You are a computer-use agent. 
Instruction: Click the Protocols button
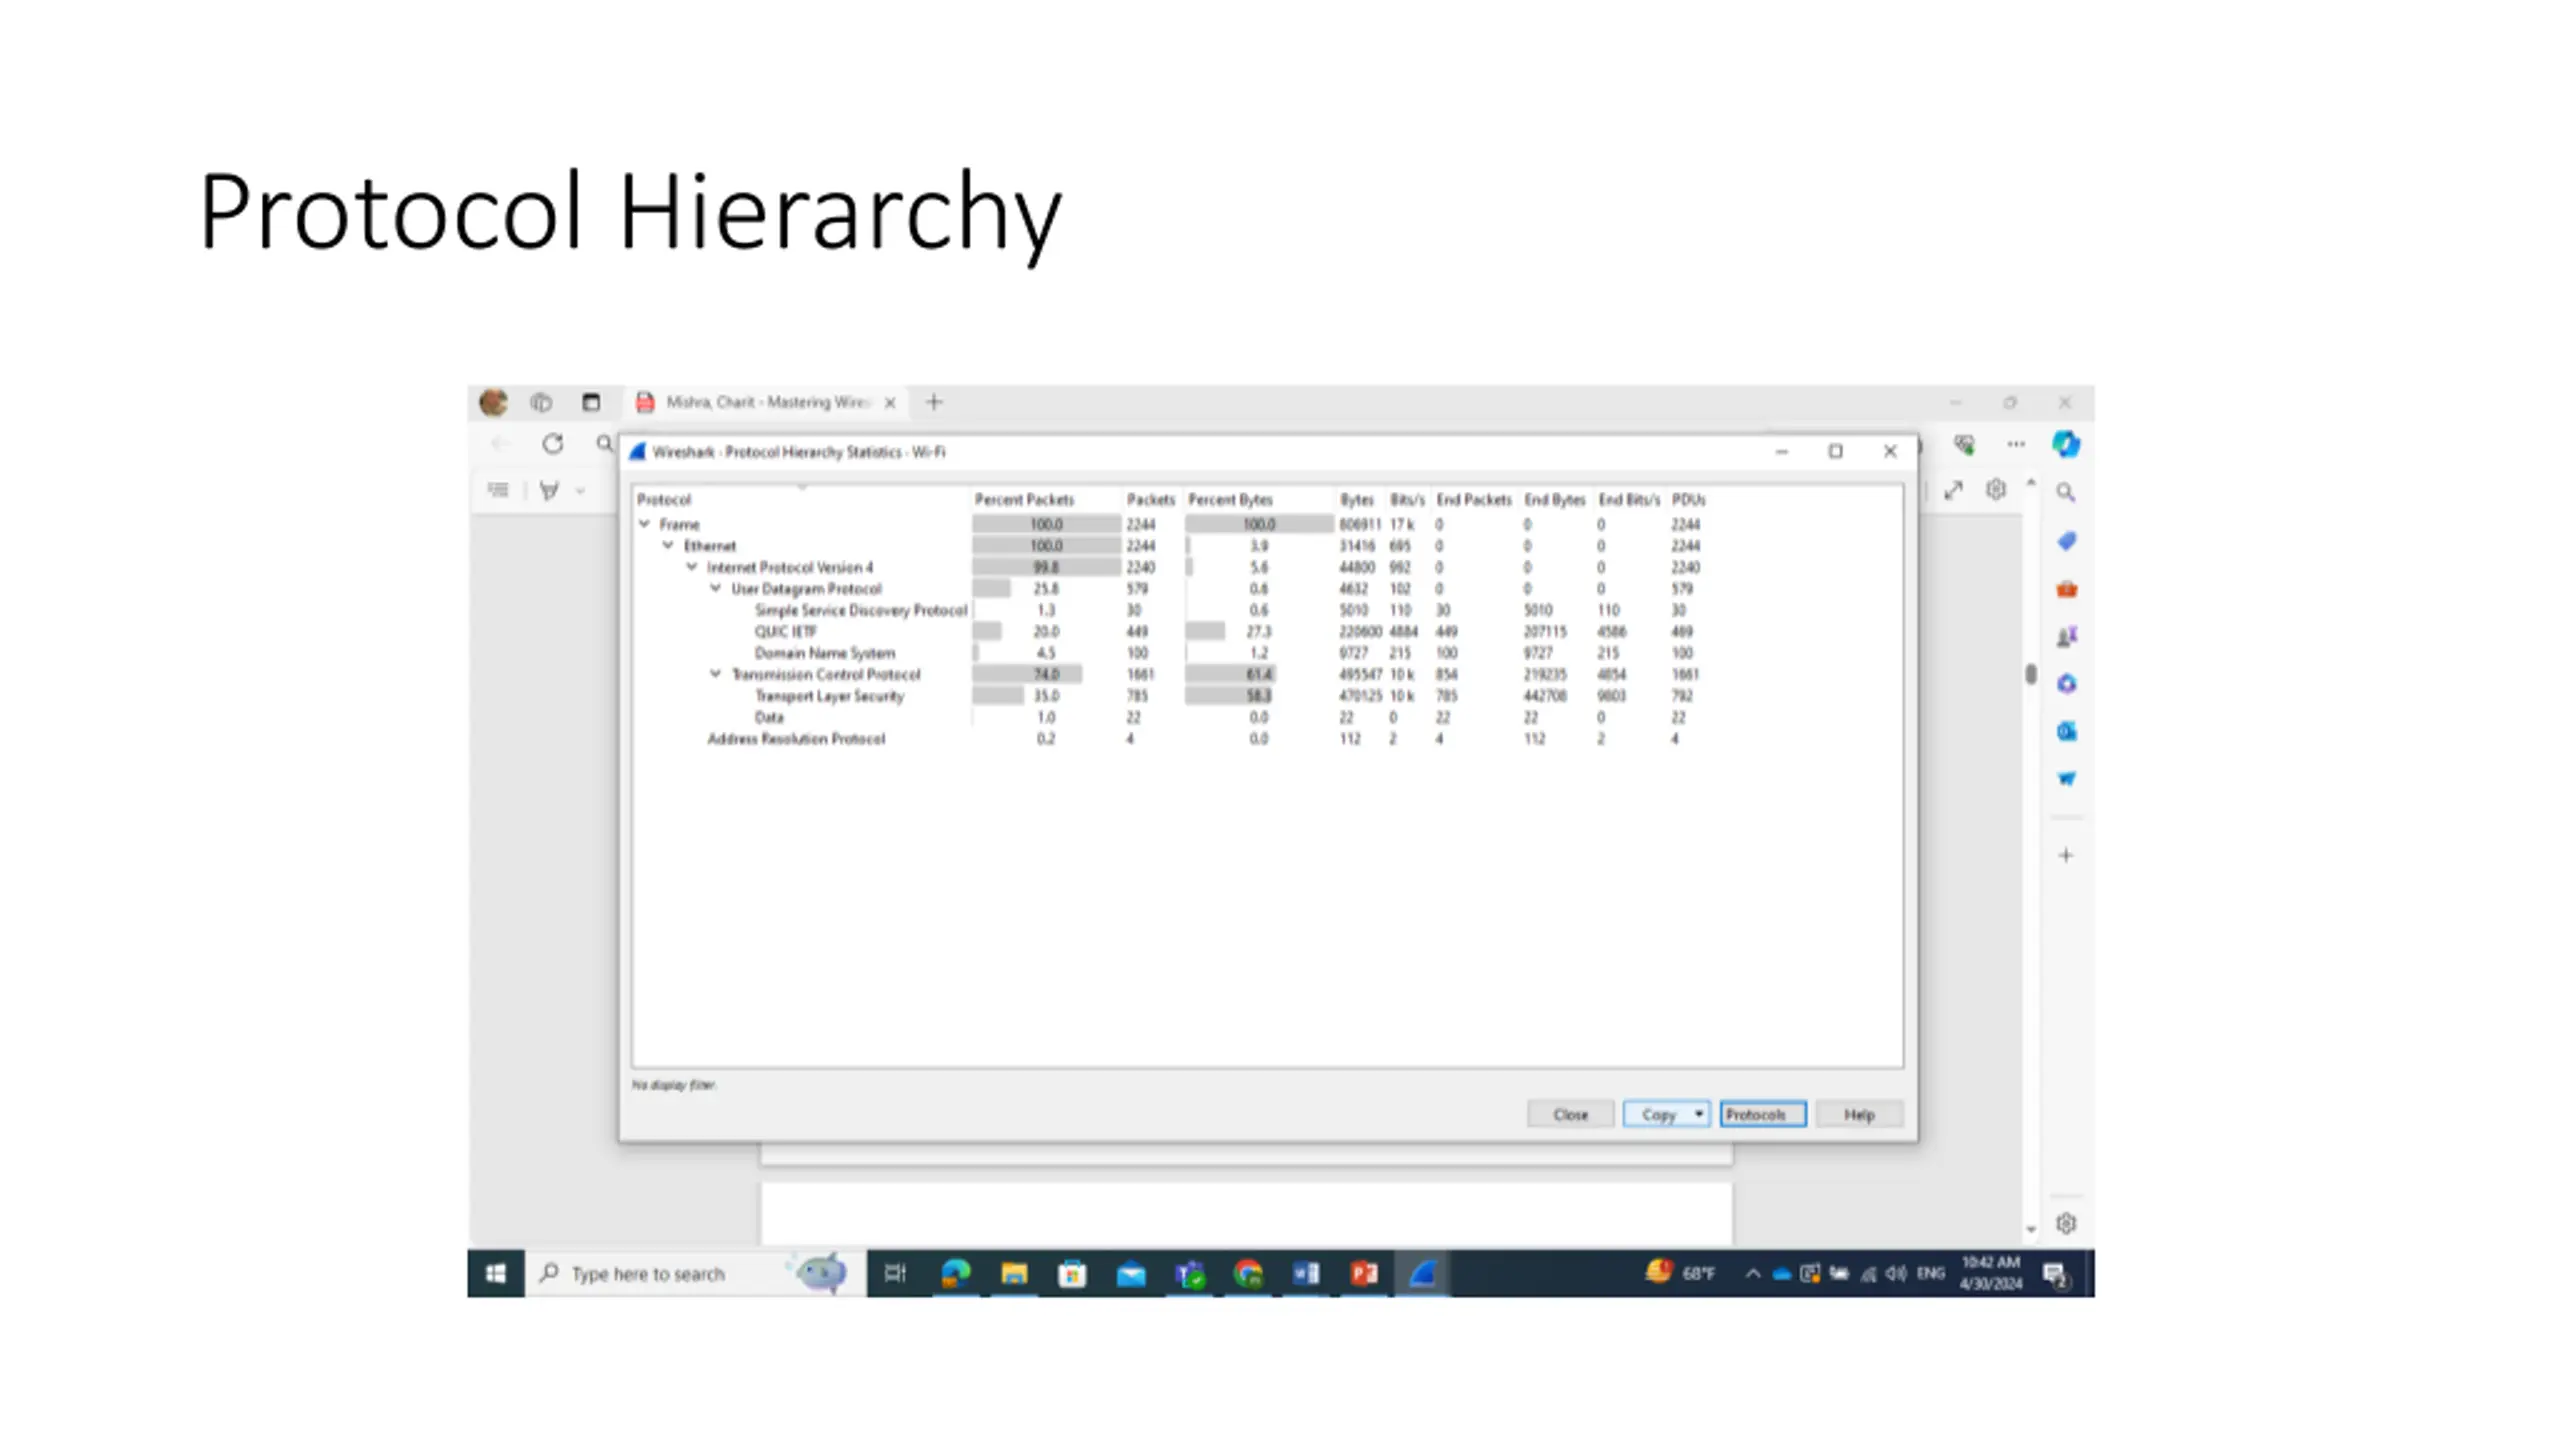tap(1763, 1114)
